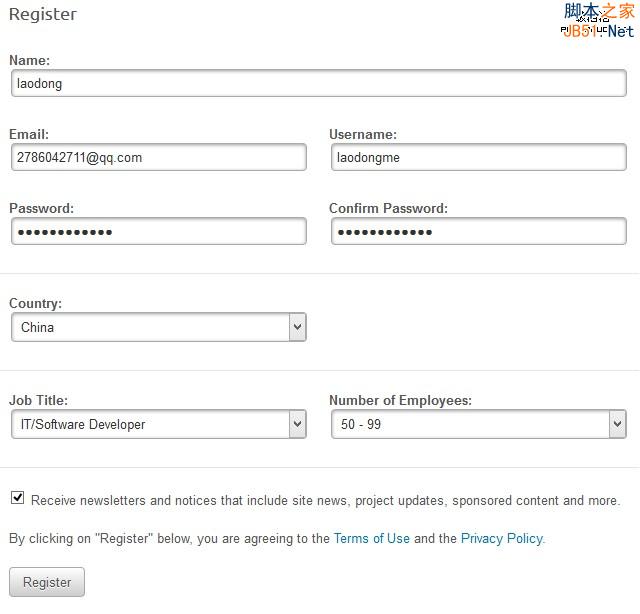Image resolution: width=640 pixels, height=614 pixels.
Task: Follow the Privacy Policy link
Action: point(501,538)
